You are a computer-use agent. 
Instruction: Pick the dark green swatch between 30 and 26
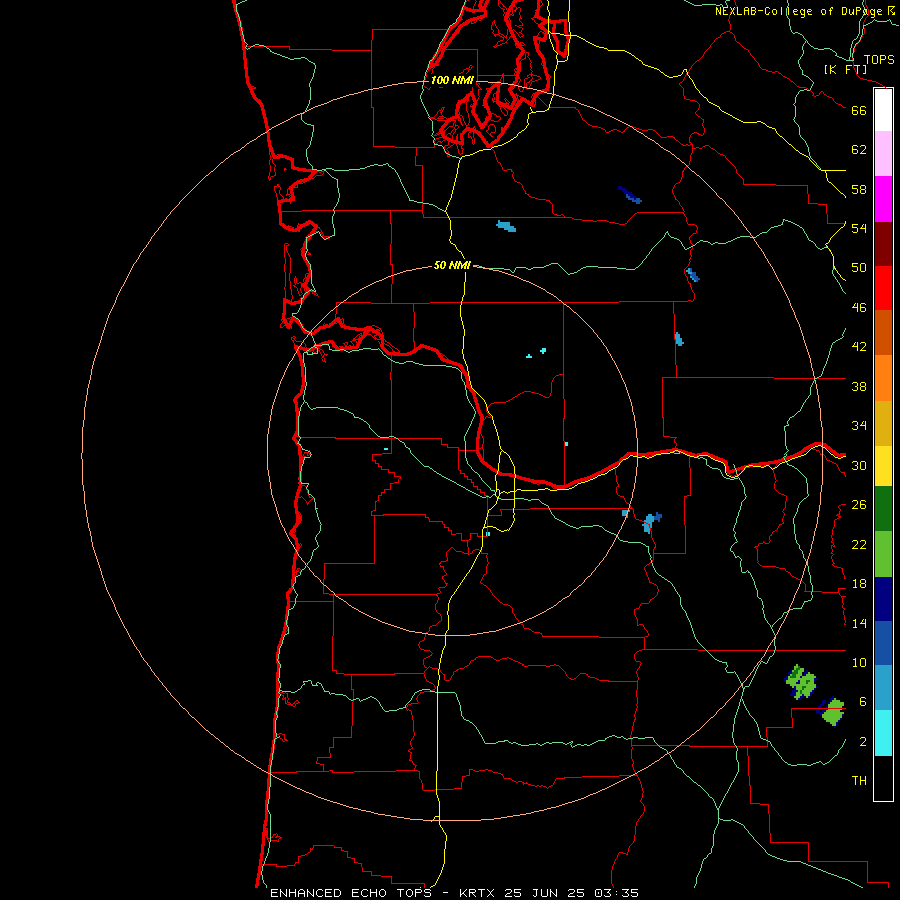tap(883, 509)
